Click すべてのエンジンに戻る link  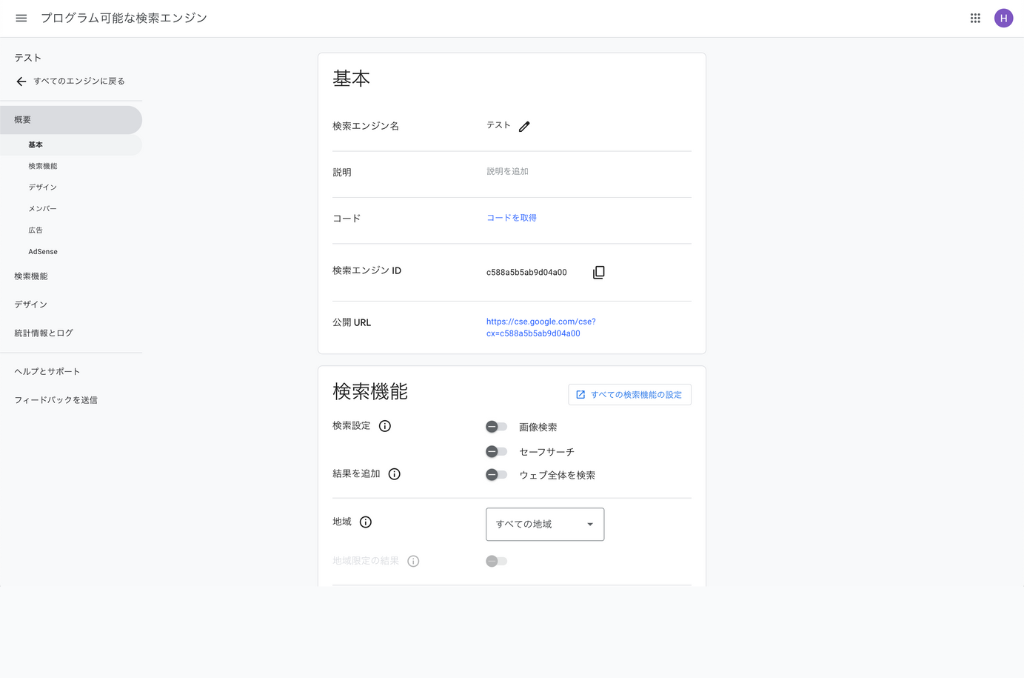click(79, 82)
